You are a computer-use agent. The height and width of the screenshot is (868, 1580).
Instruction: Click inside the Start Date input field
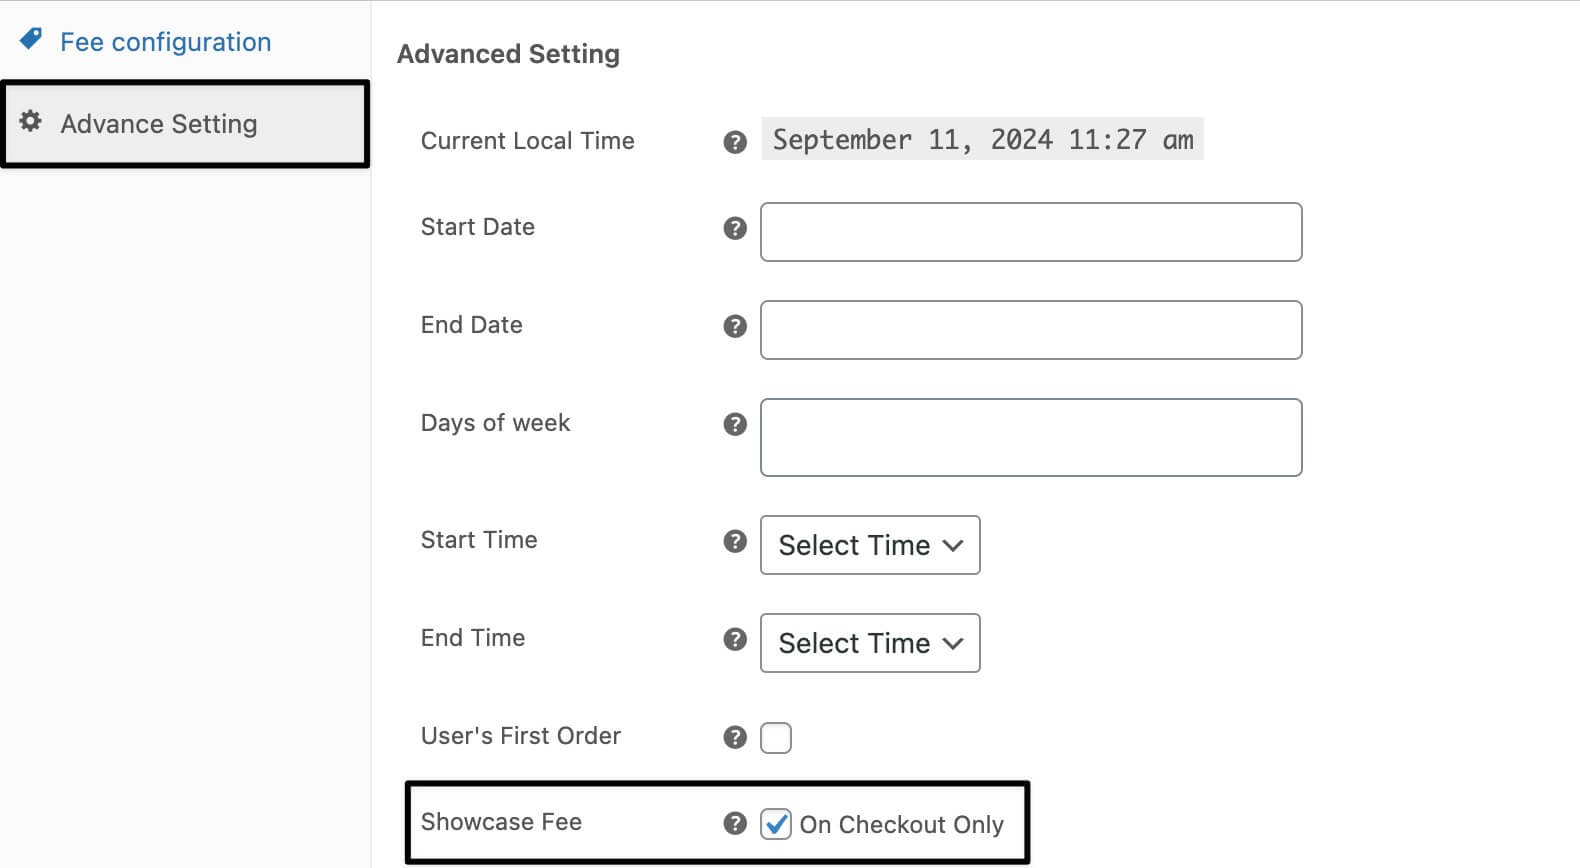(1030, 232)
